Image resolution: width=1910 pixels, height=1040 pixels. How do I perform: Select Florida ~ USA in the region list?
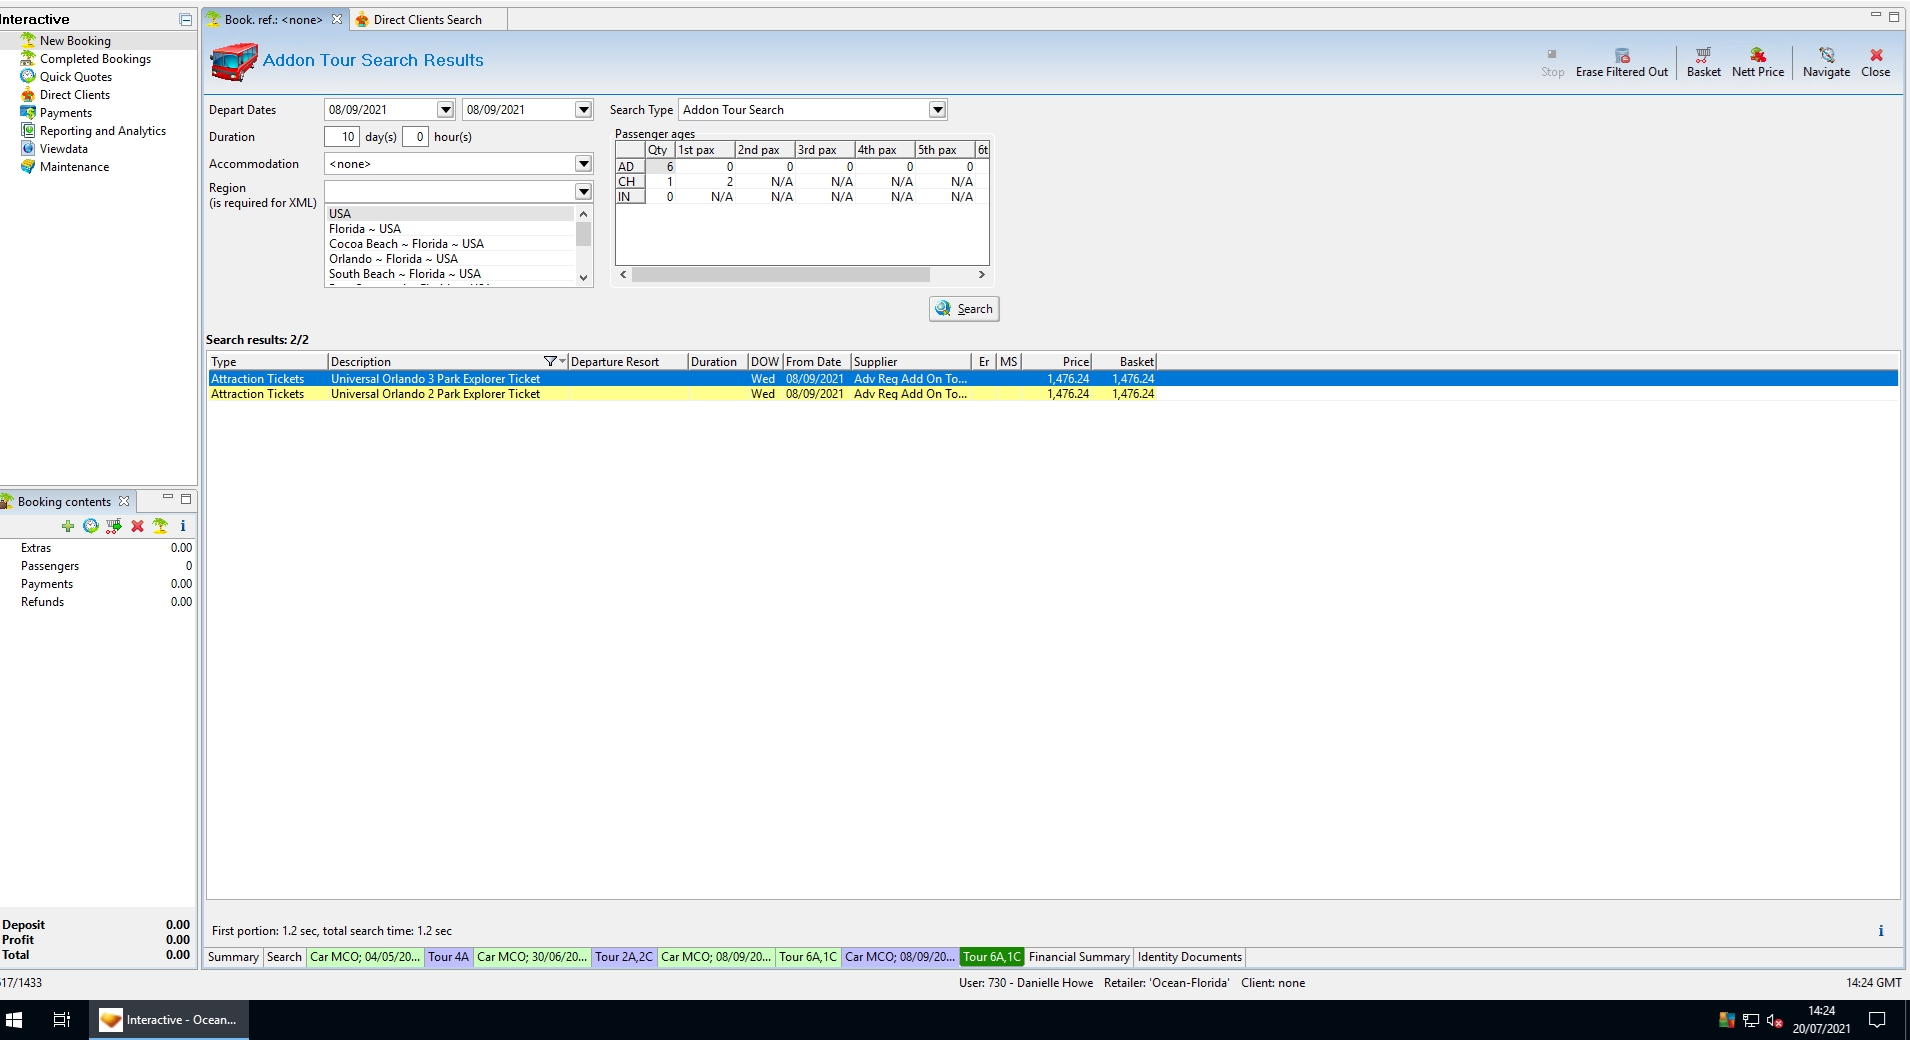pyautogui.click(x=450, y=229)
